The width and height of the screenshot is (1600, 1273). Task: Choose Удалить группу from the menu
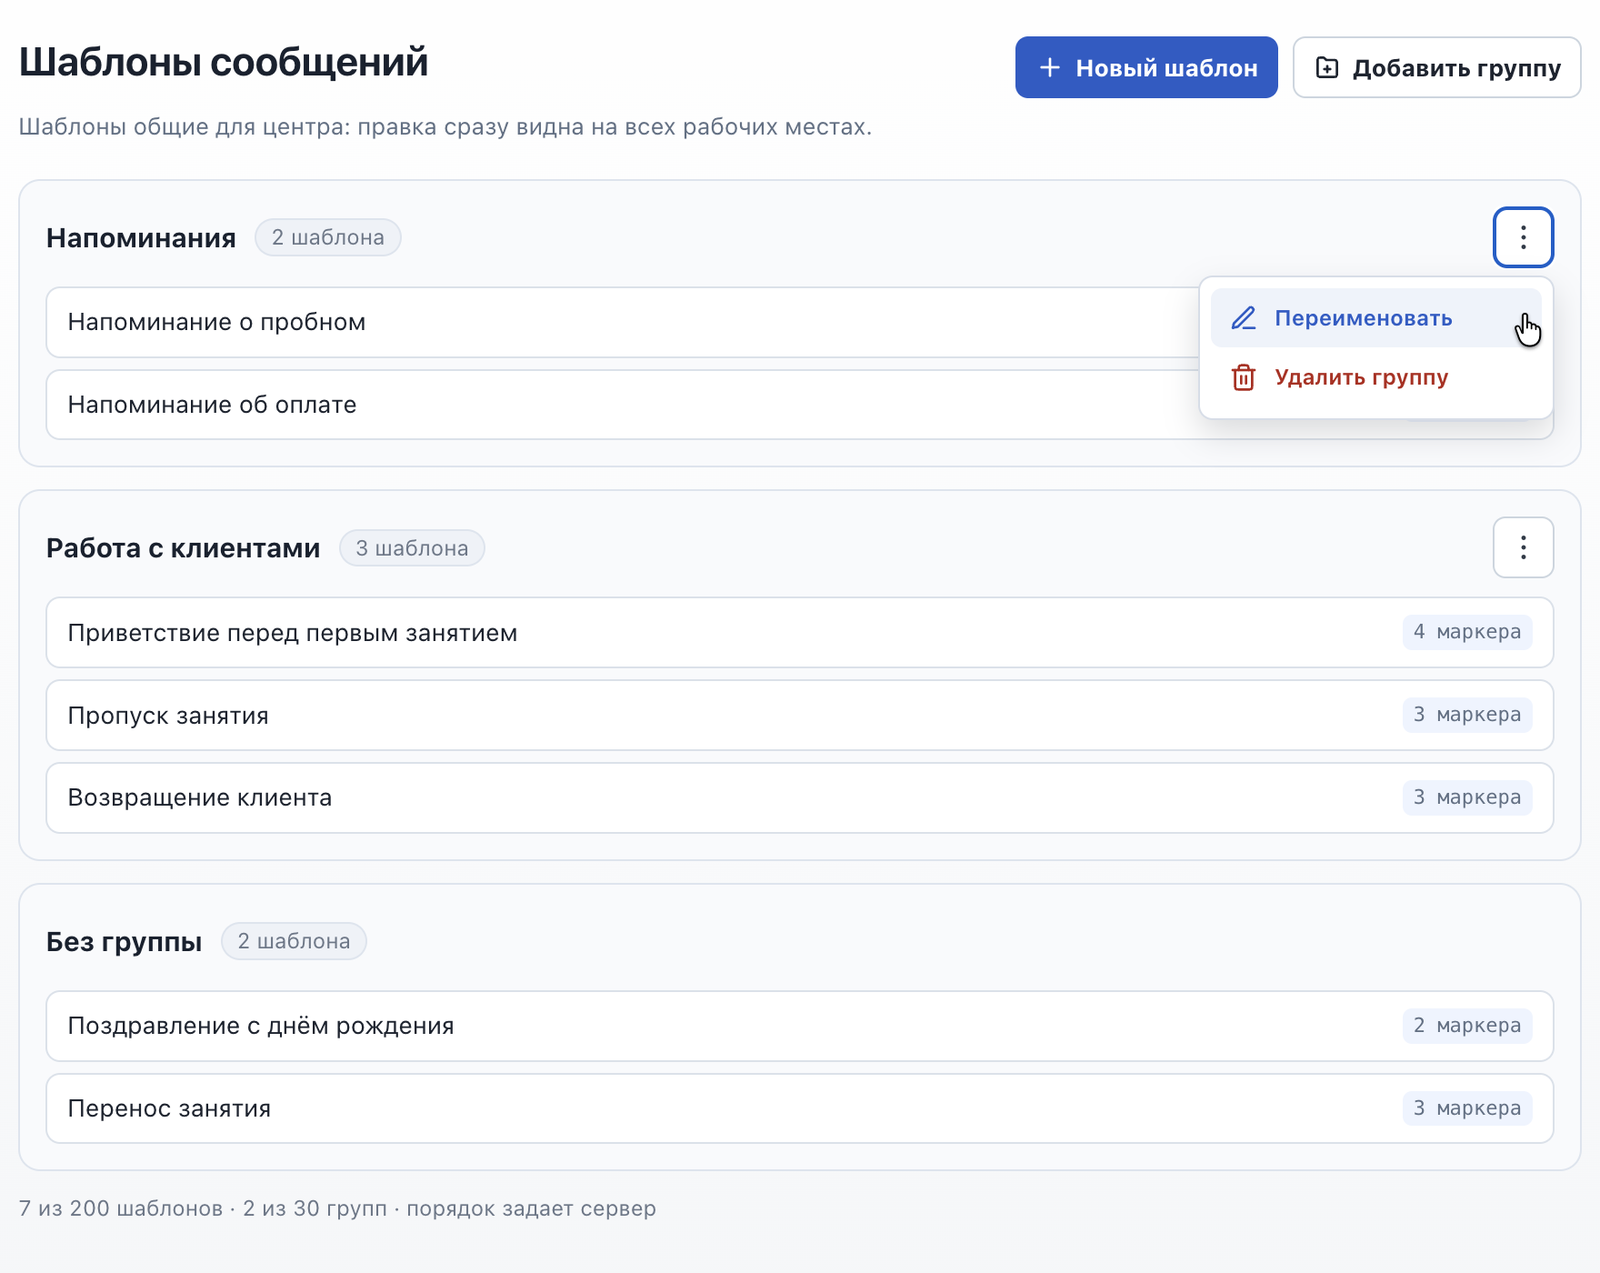click(1376, 378)
